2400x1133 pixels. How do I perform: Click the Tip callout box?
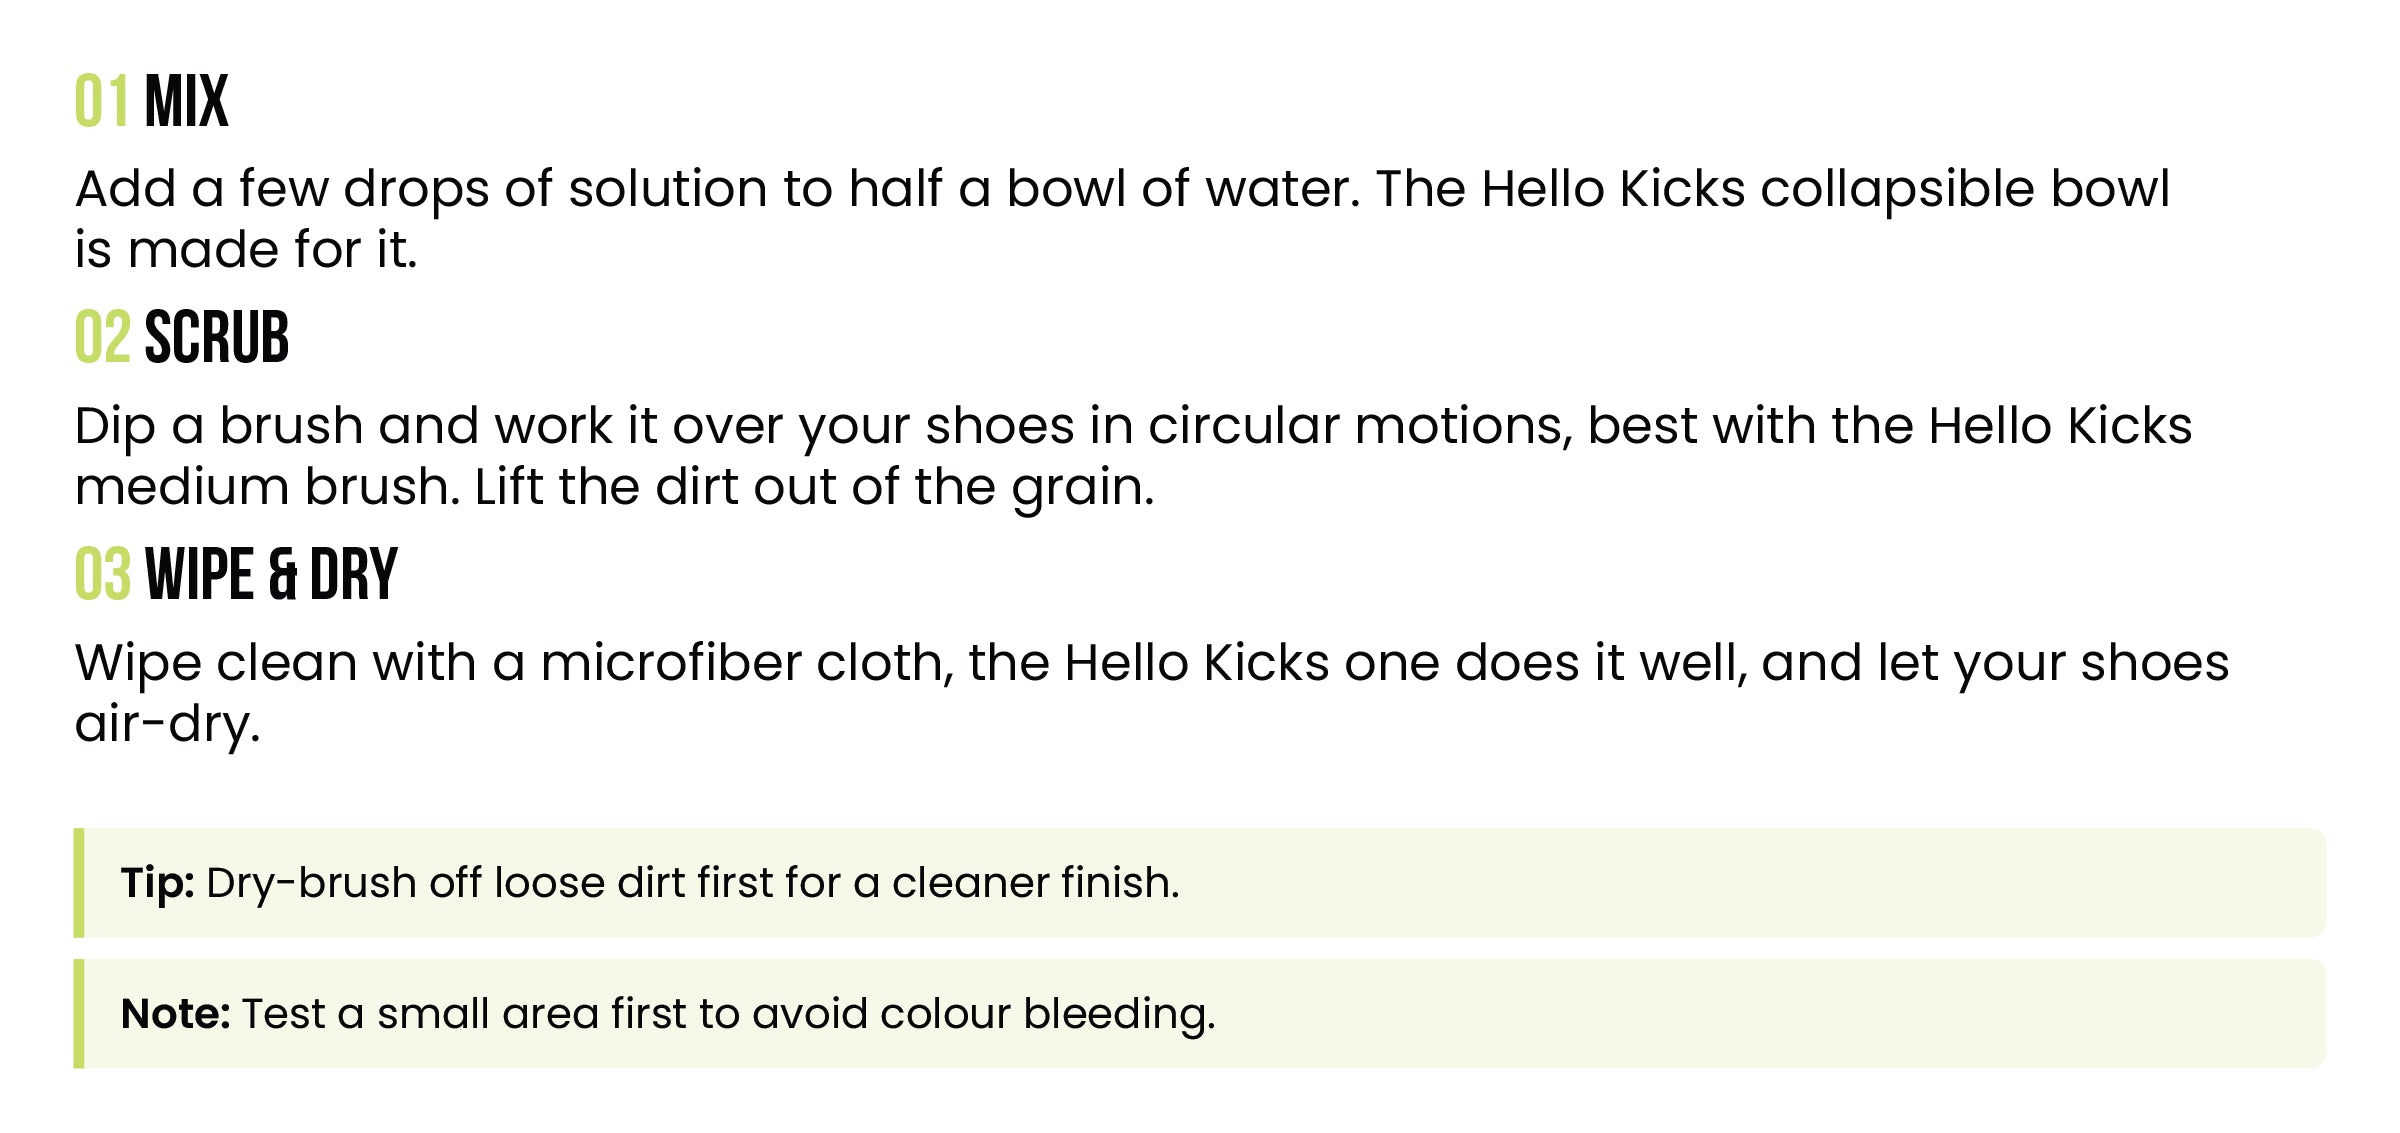point(1200,883)
